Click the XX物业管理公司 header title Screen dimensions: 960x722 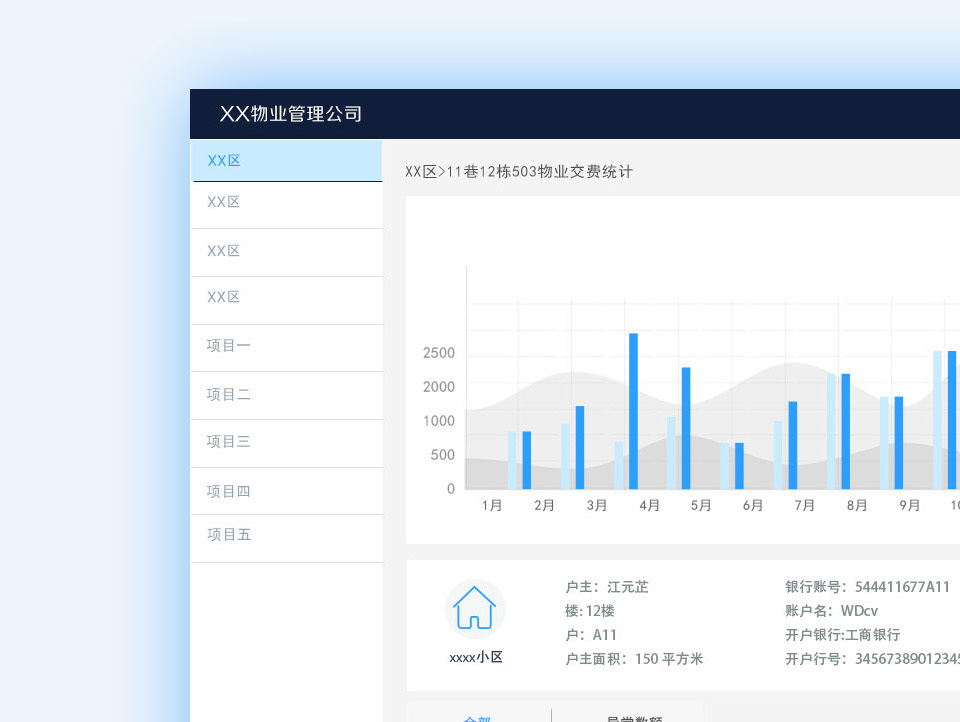click(x=292, y=113)
